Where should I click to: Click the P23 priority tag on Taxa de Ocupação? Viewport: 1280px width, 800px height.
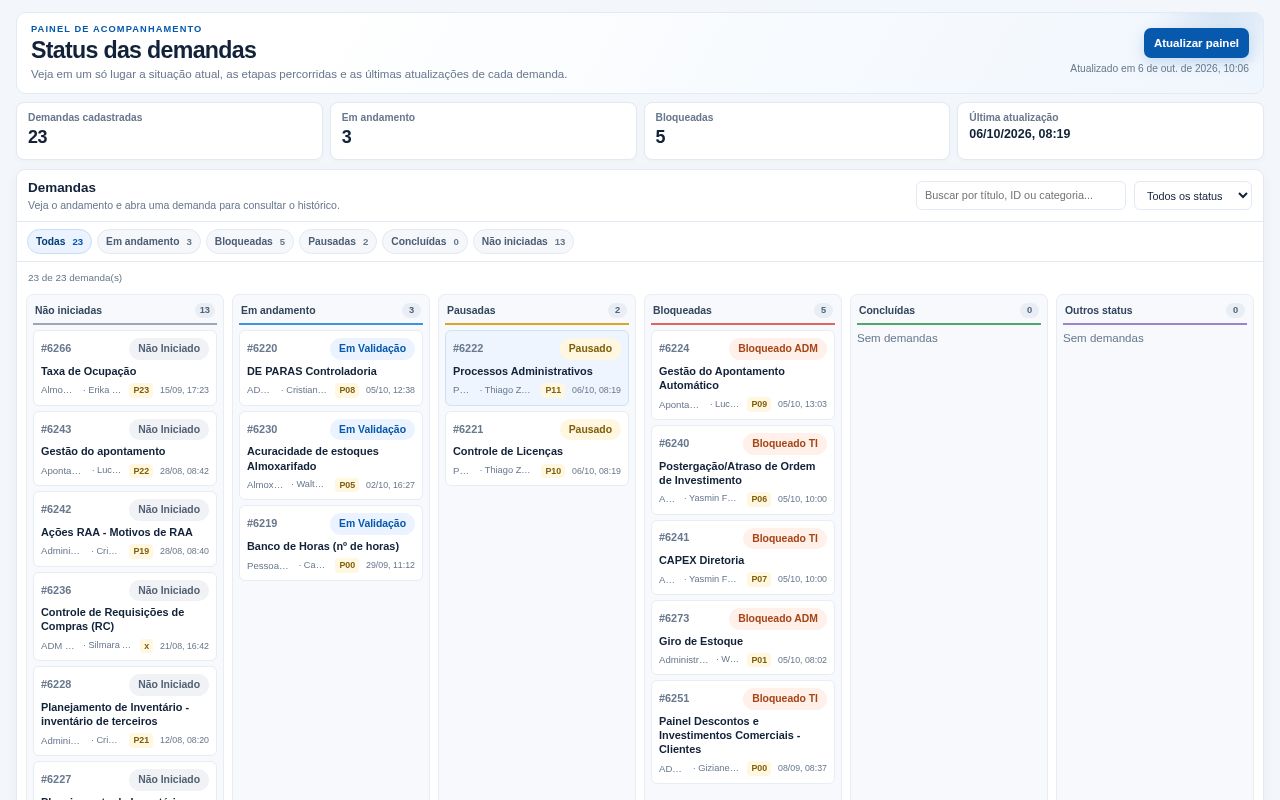tap(141, 390)
